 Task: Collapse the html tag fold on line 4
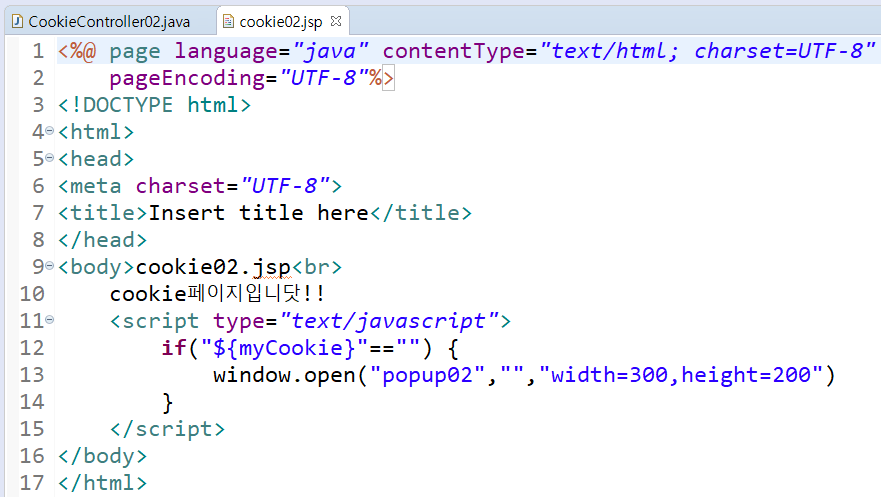pyautogui.click(x=49, y=131)
